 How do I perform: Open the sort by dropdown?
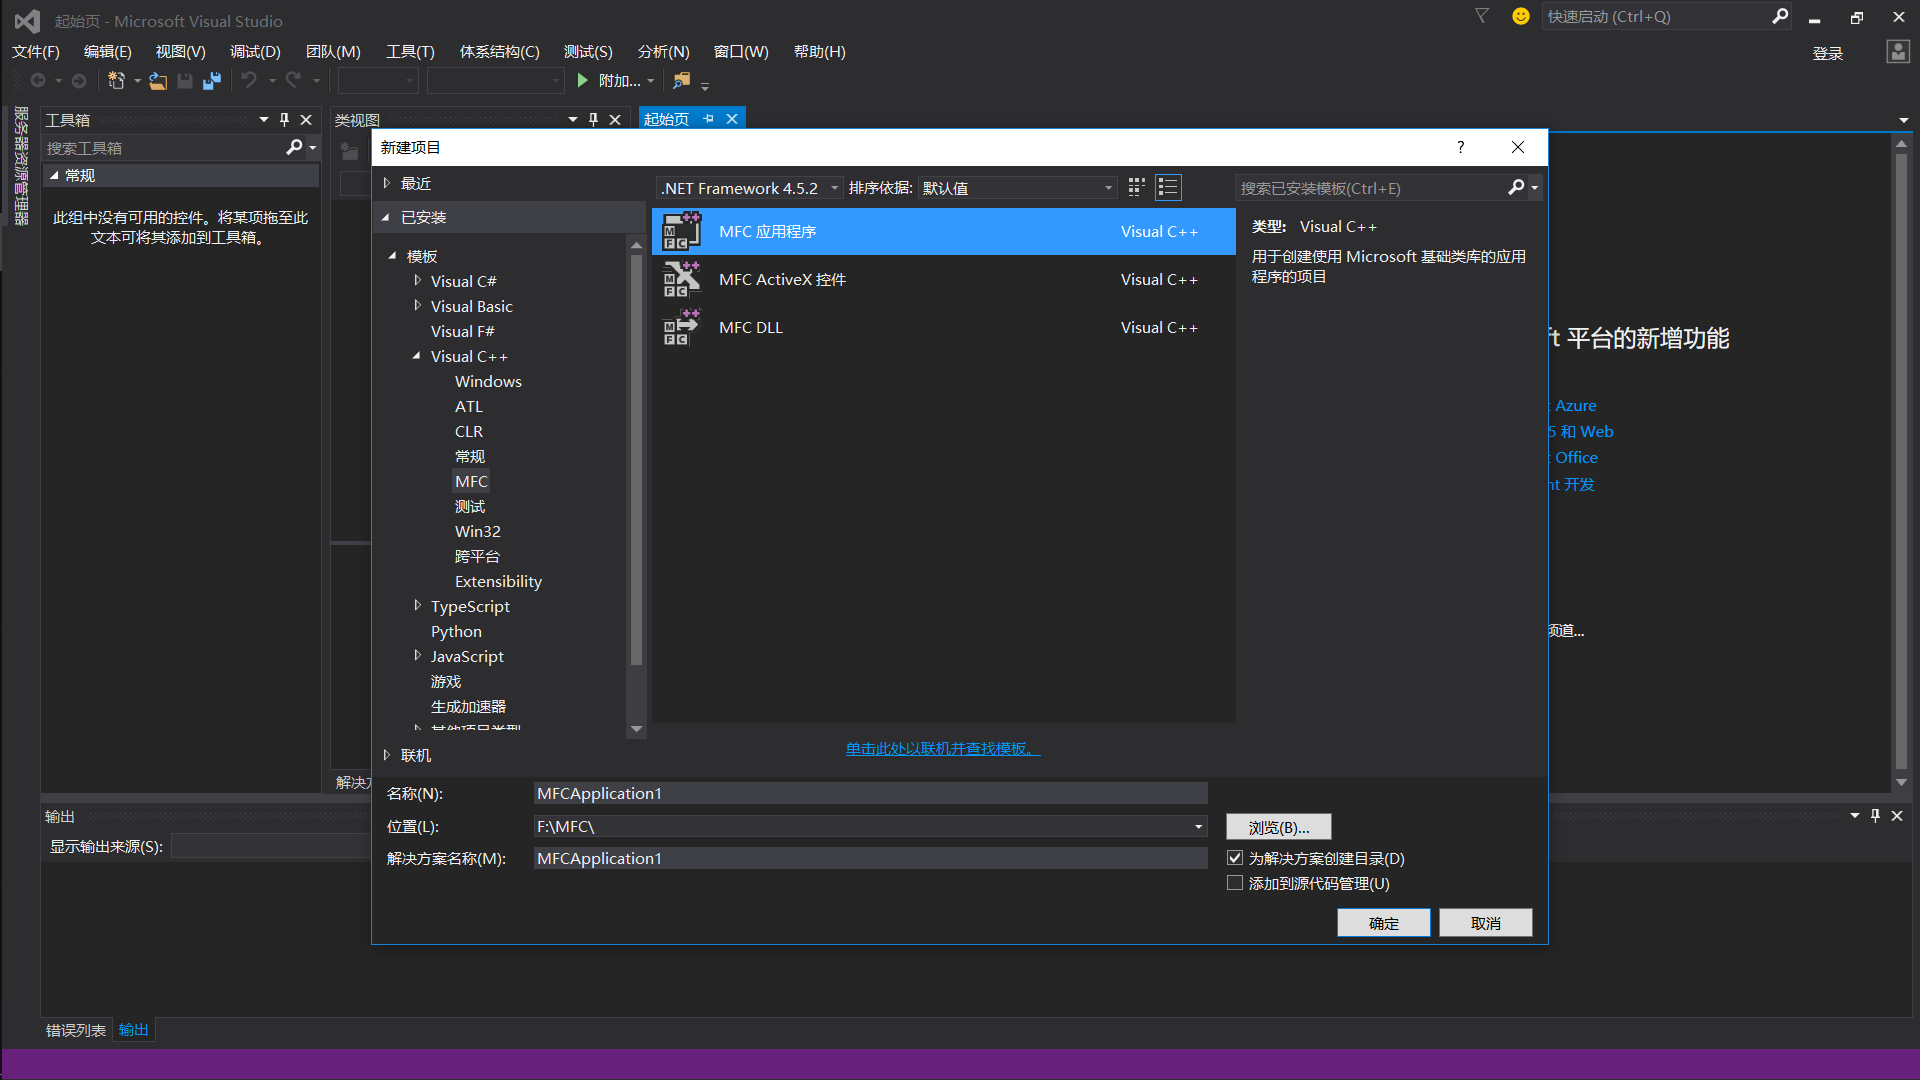(1108, 188)
